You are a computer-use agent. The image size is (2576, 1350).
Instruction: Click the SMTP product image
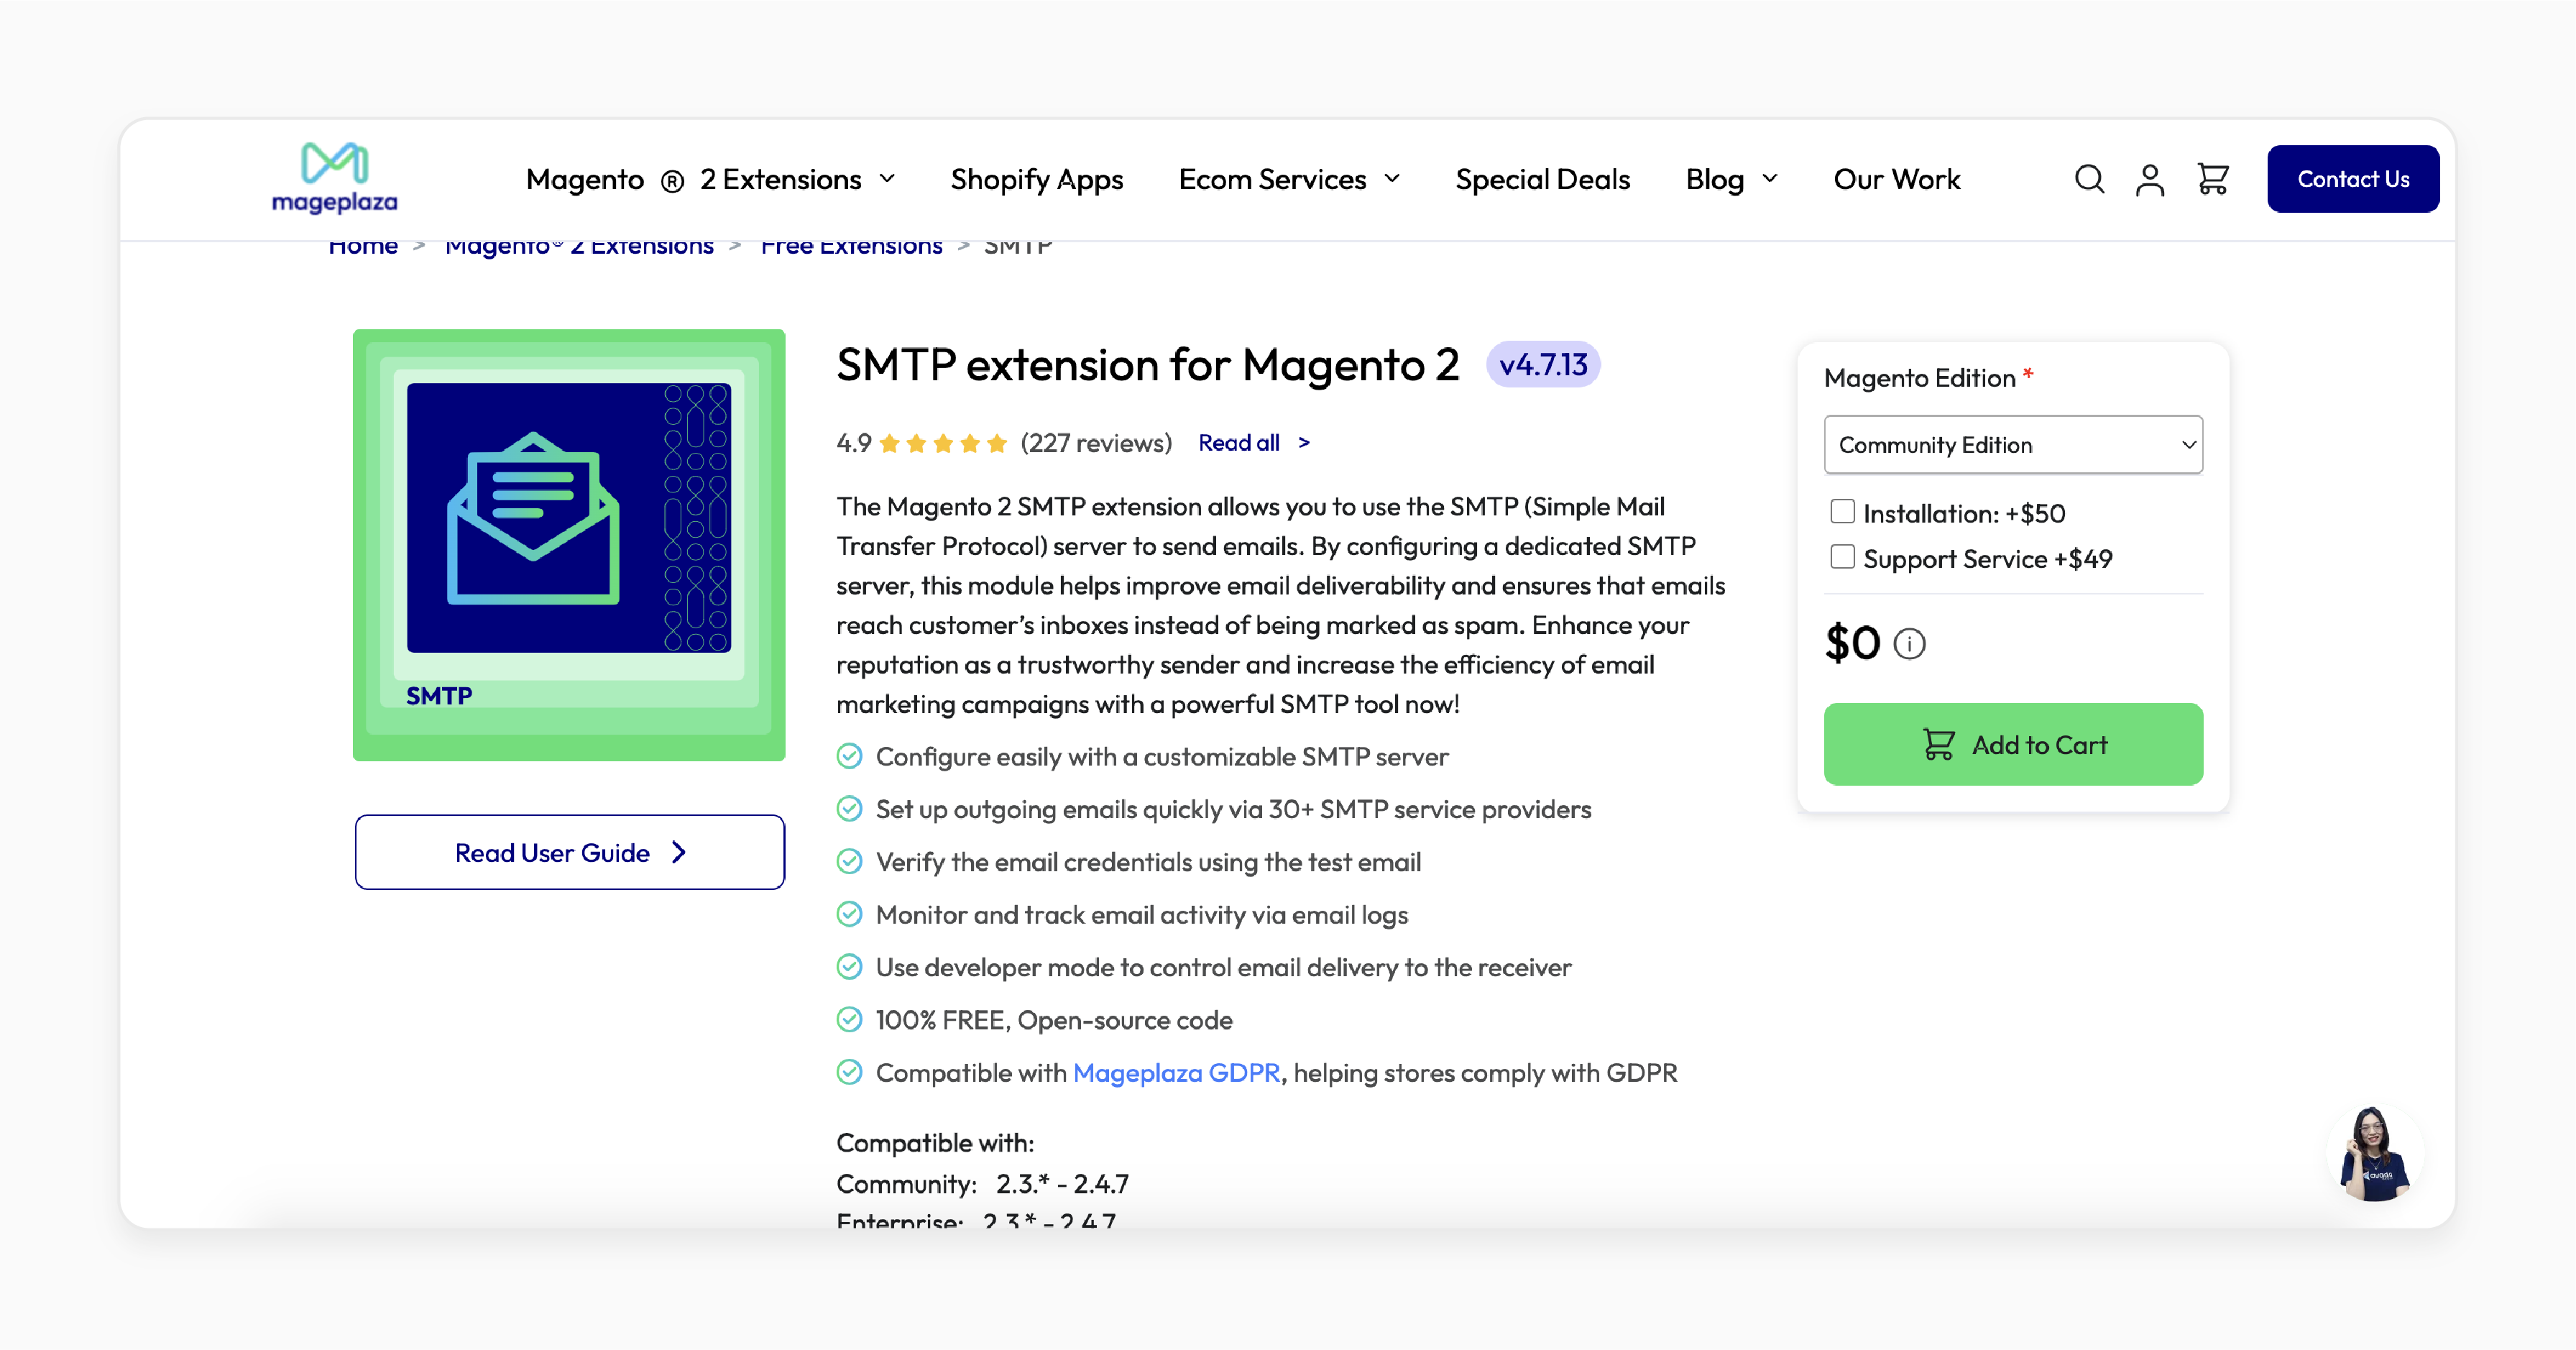coord(569,545)
